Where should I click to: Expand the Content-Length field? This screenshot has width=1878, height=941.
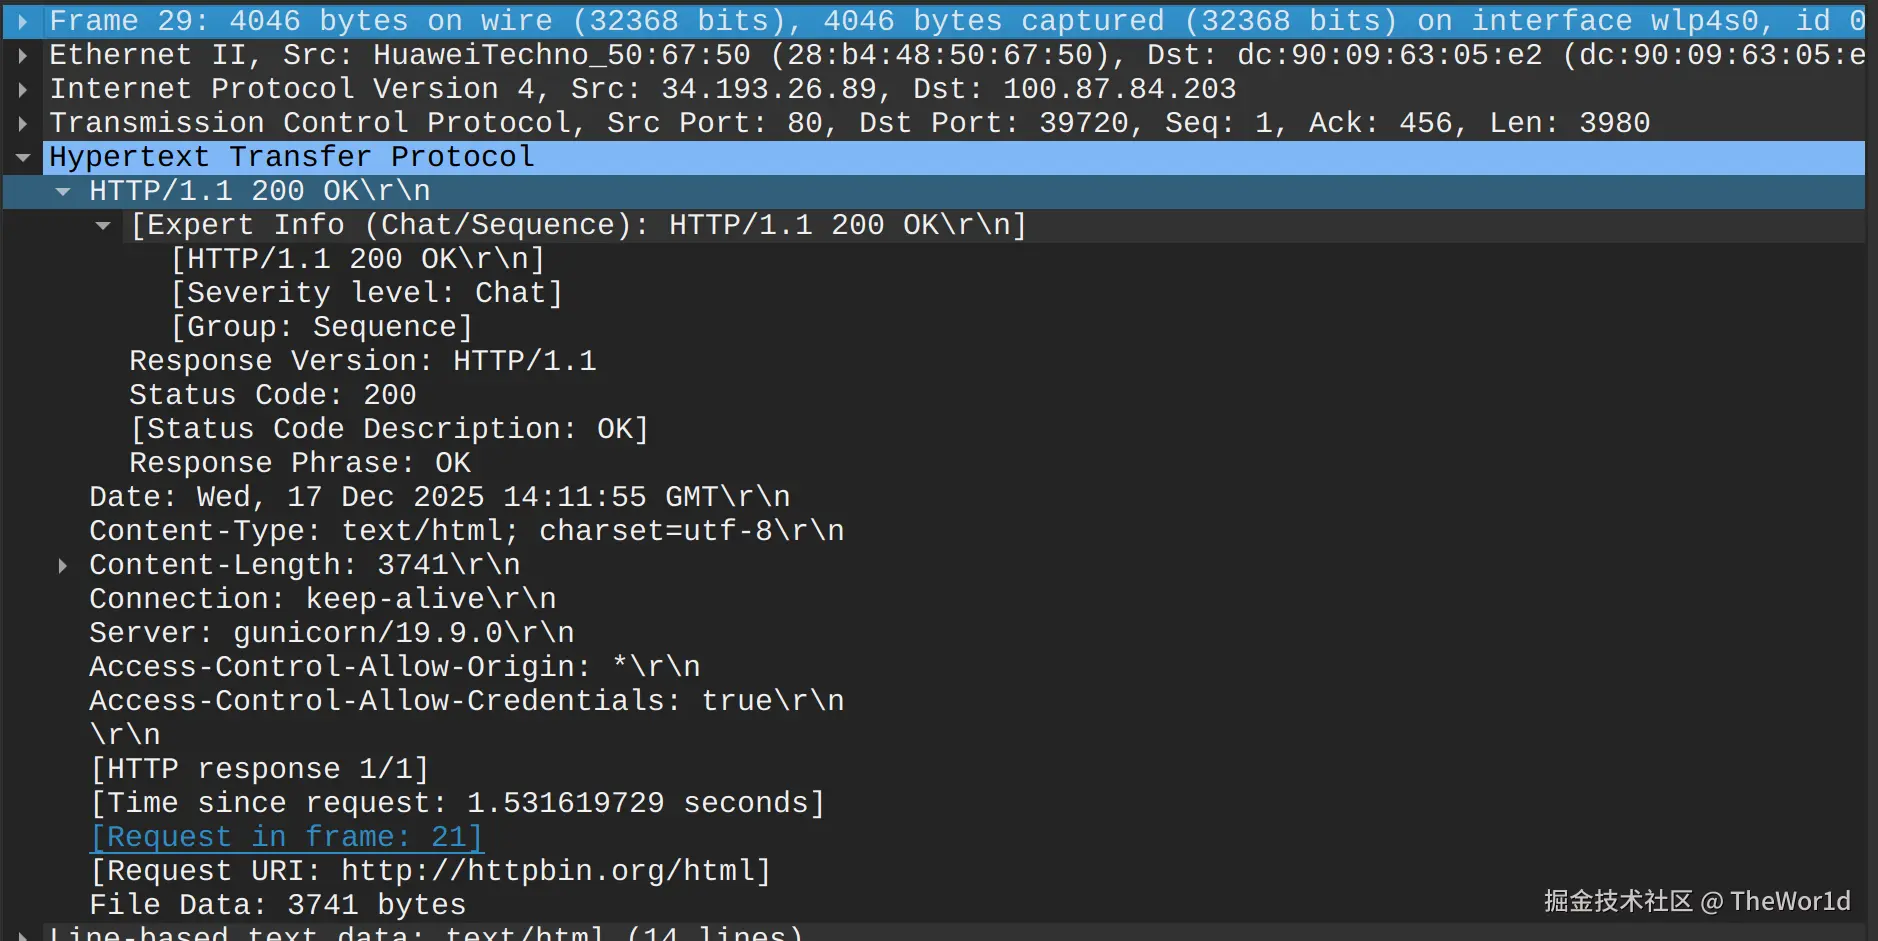point(63,565)
